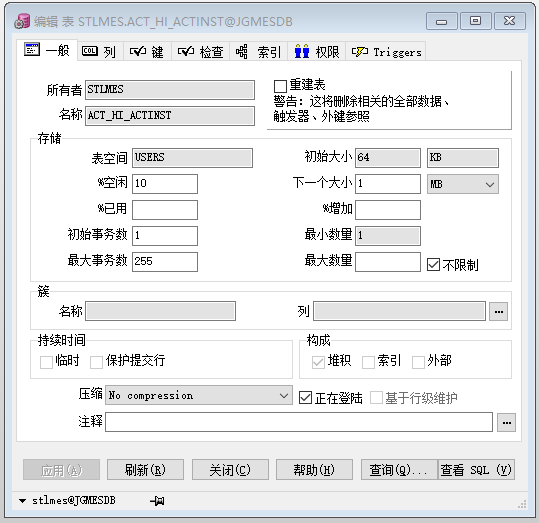The width and height of the screenshot is (539, 523).
Task: Click the lightning icon on Triggers tab
Action: [360, 52]
